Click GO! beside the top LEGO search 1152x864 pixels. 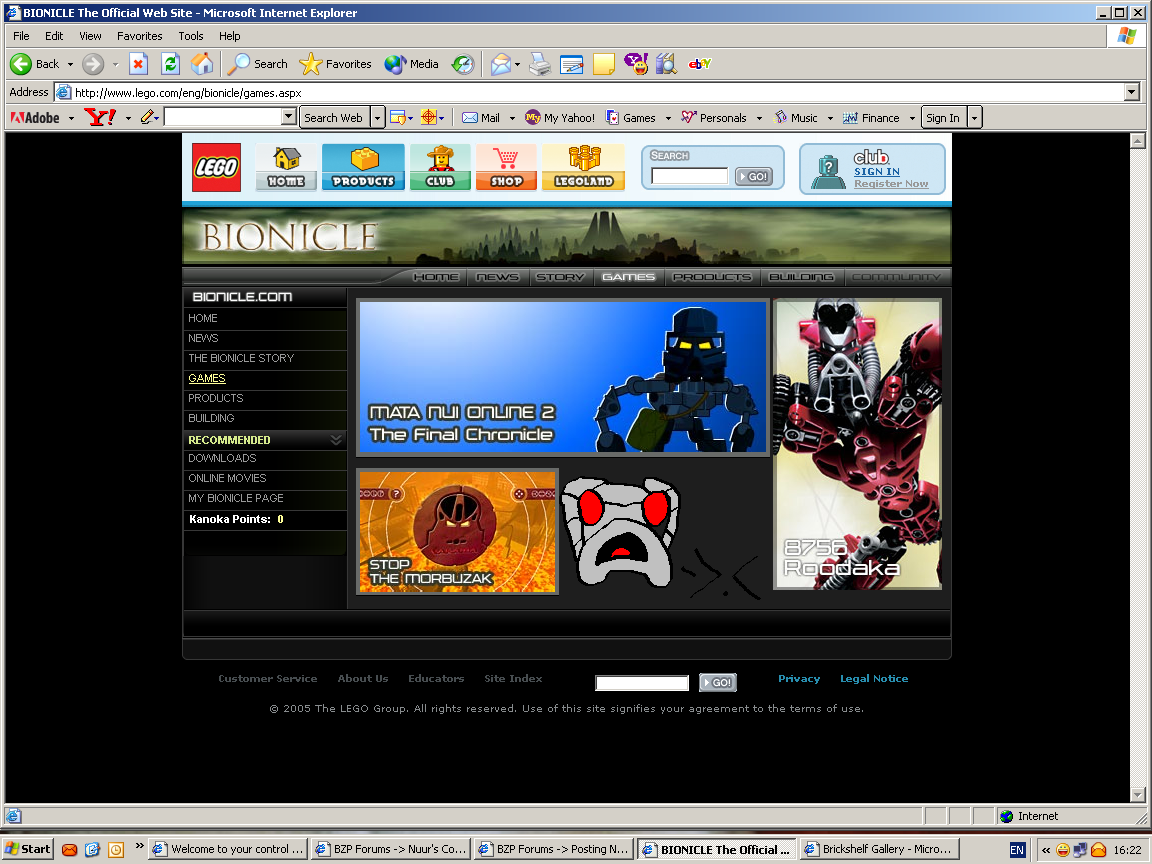(x=753, y=176)
